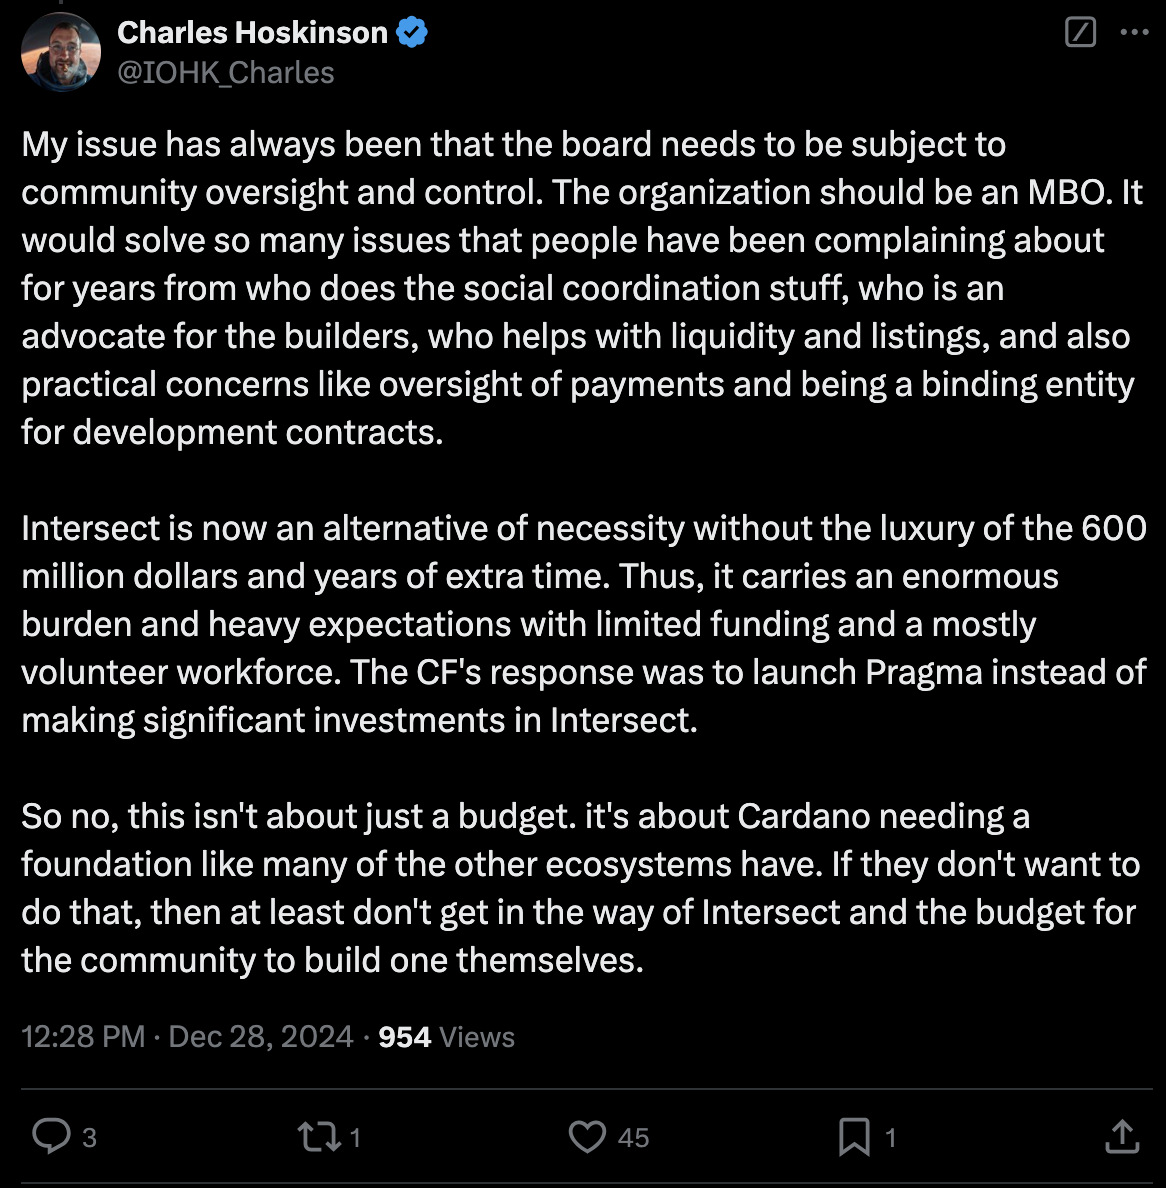Click the reply speech bubble icon
Image resolution: width=1166 pixels, height=1188 pixels.
pyautogui.click(x=52, y=1136)
